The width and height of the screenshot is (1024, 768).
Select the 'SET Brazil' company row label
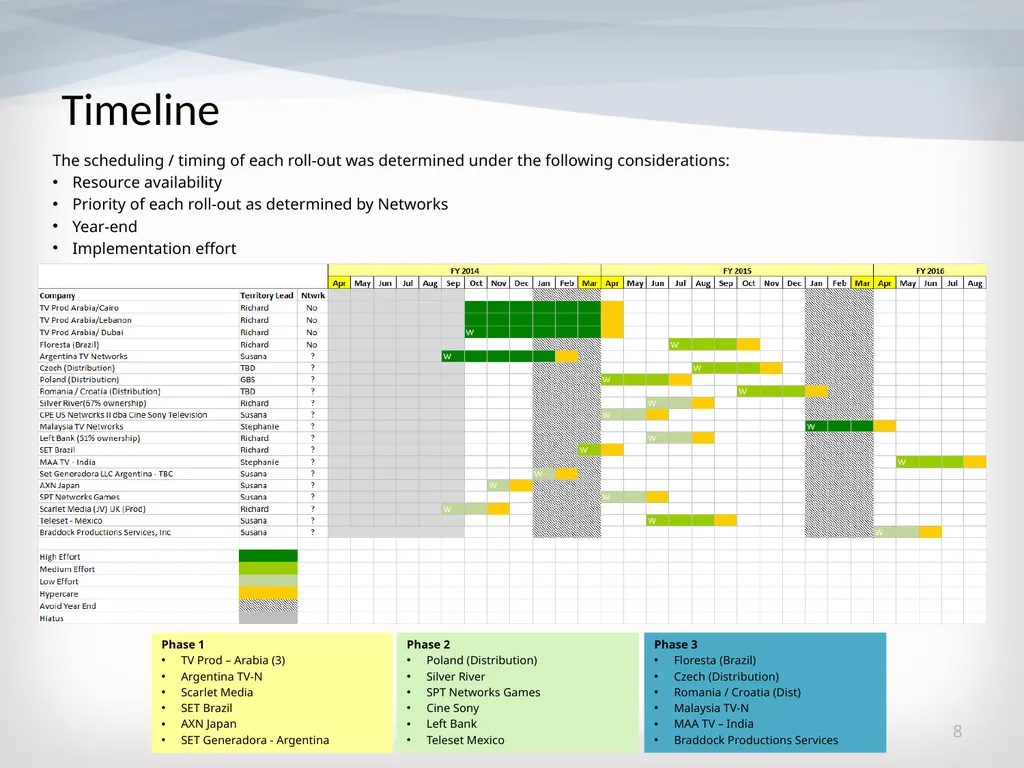click(57, 450)
